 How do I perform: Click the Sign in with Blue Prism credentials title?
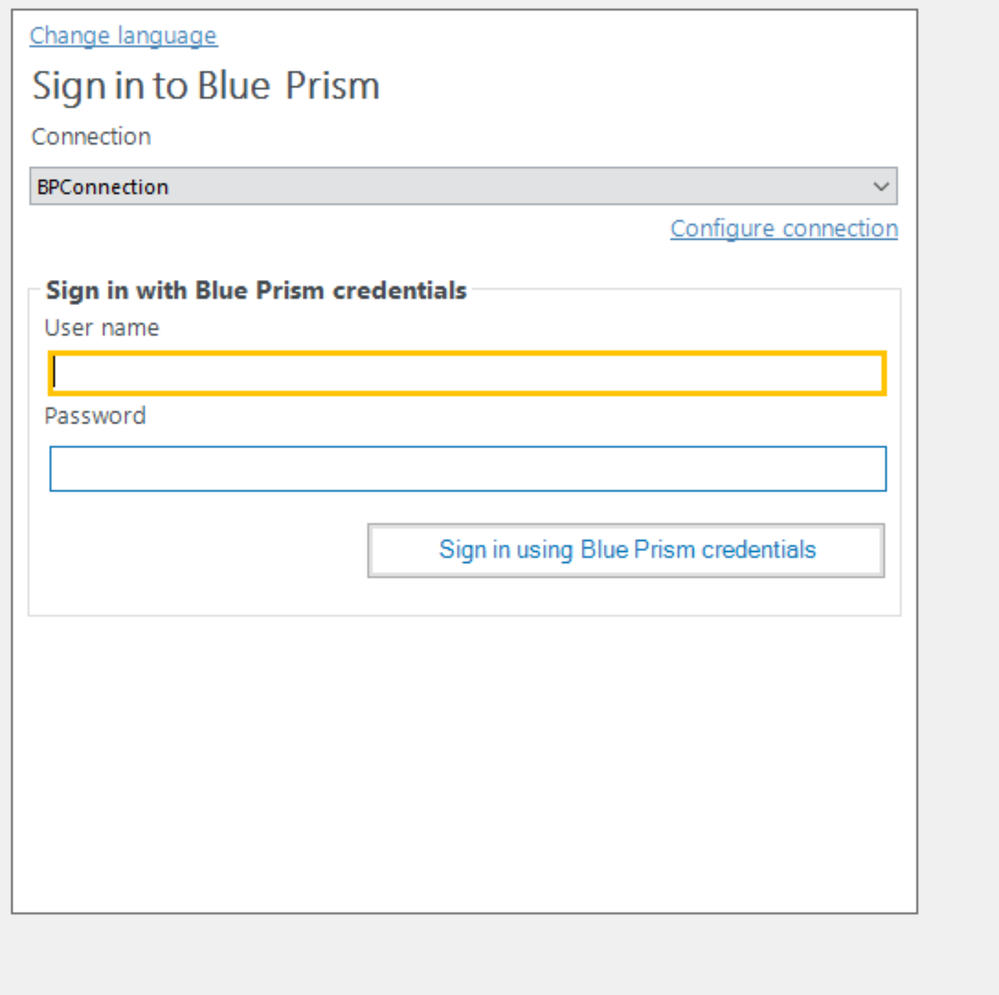tap(256, 291)
